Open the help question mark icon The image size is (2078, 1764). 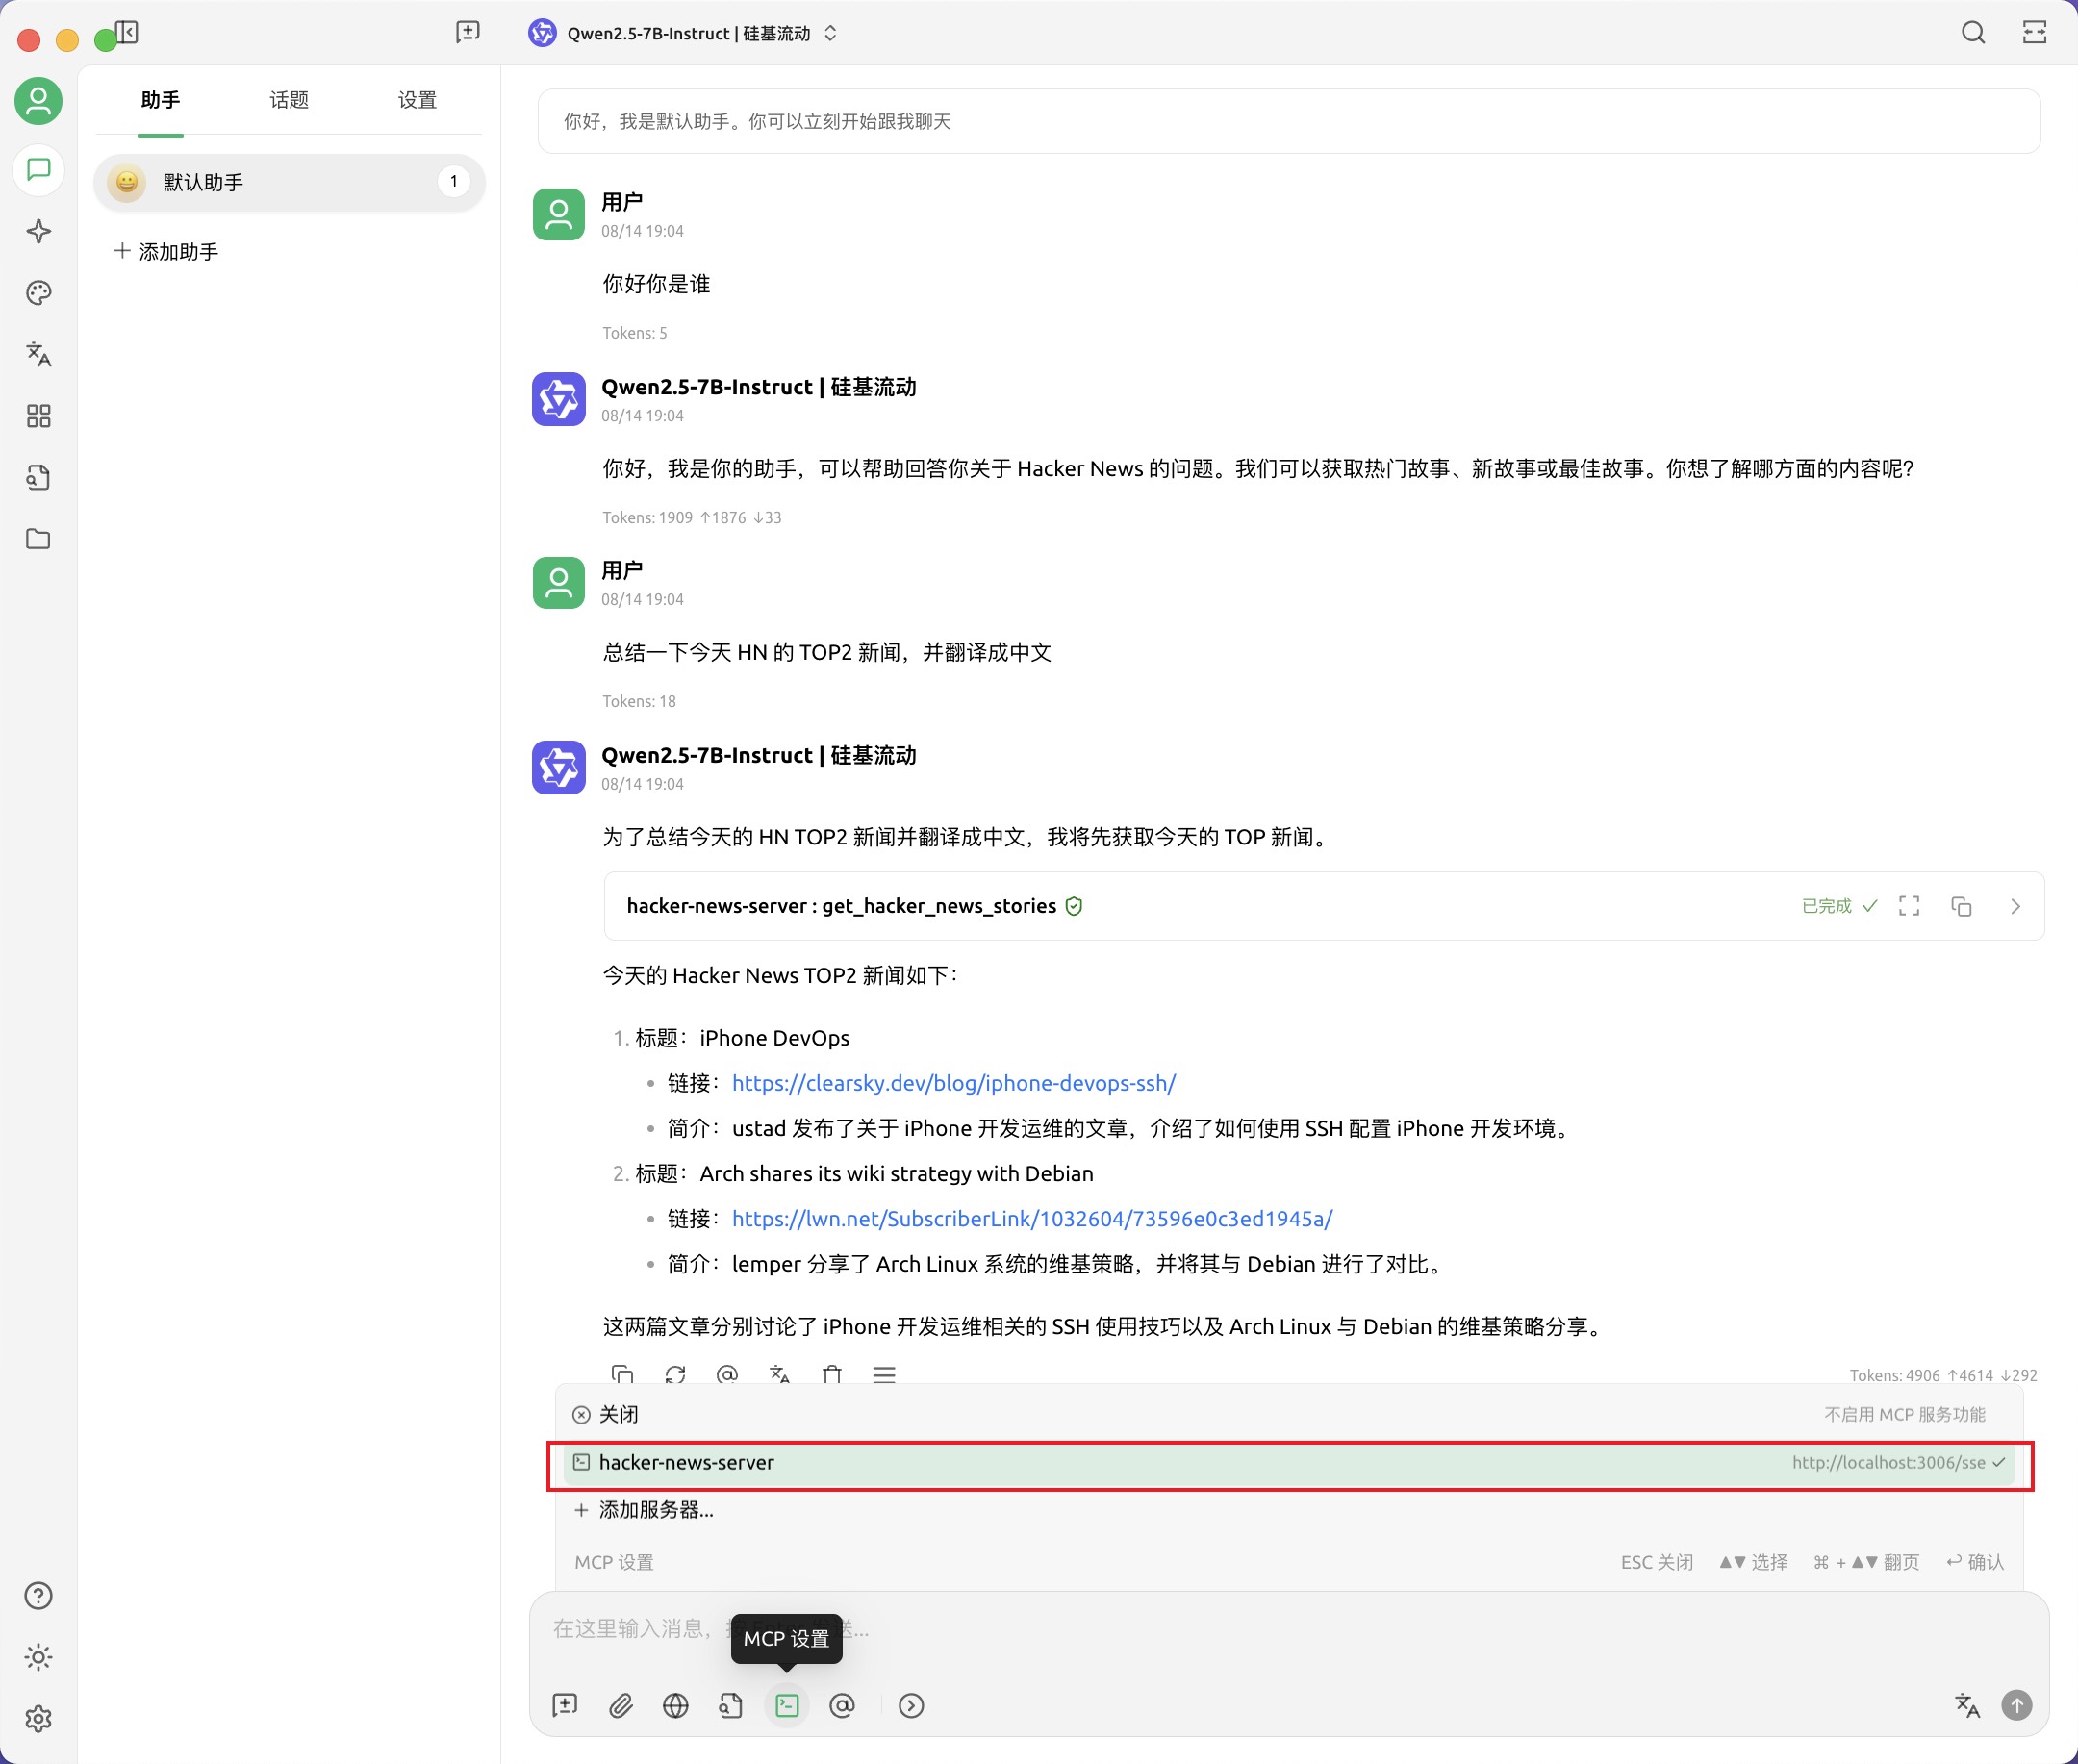pyautogui.click(x=38, y=1596)
